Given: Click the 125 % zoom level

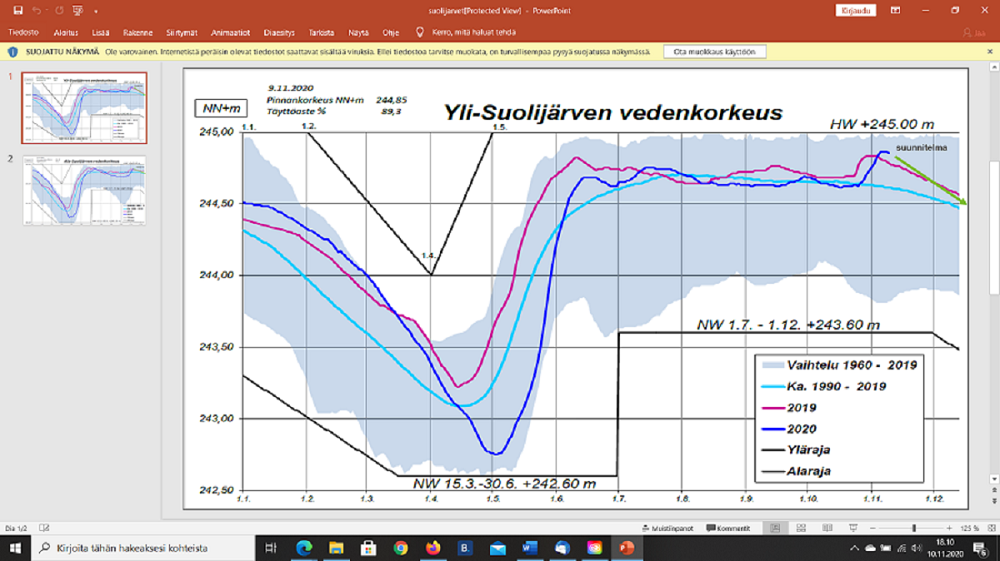Looking at the screenshot, I should click(x=969, y=528).
